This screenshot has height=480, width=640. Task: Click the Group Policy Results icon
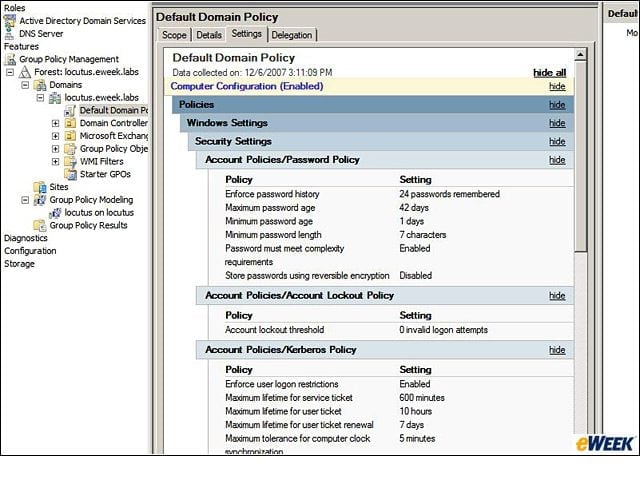[x=40, y=225]
